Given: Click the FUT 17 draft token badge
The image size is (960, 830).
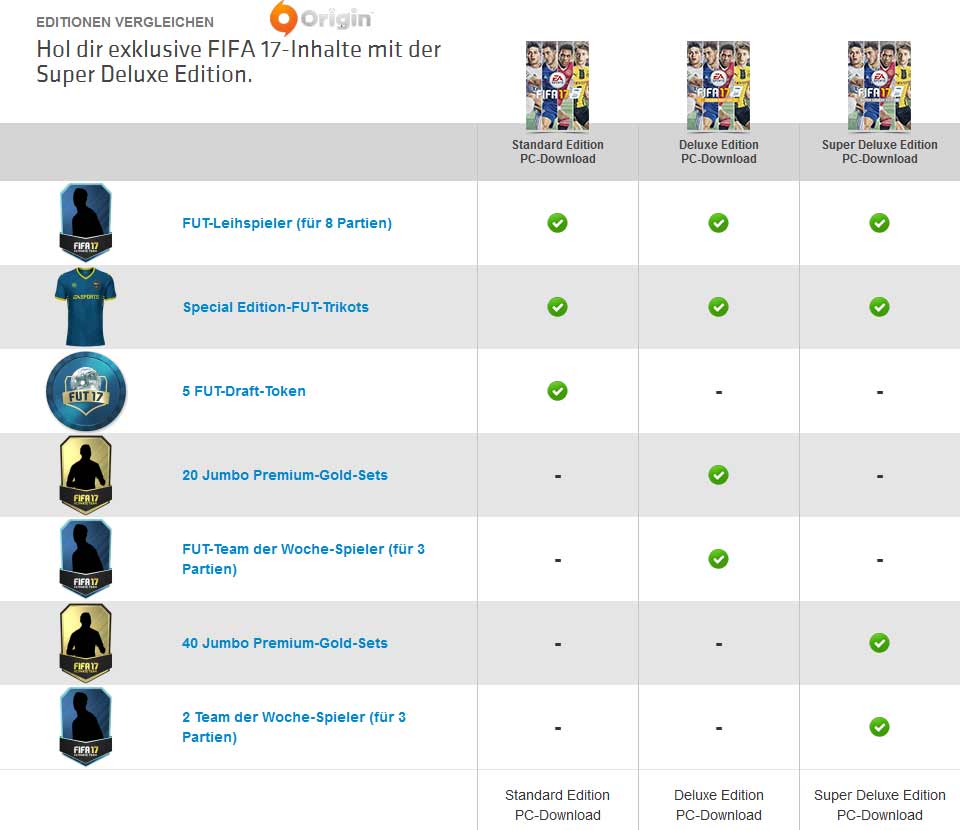Looking at the screenshot, I should pos(86,391).
